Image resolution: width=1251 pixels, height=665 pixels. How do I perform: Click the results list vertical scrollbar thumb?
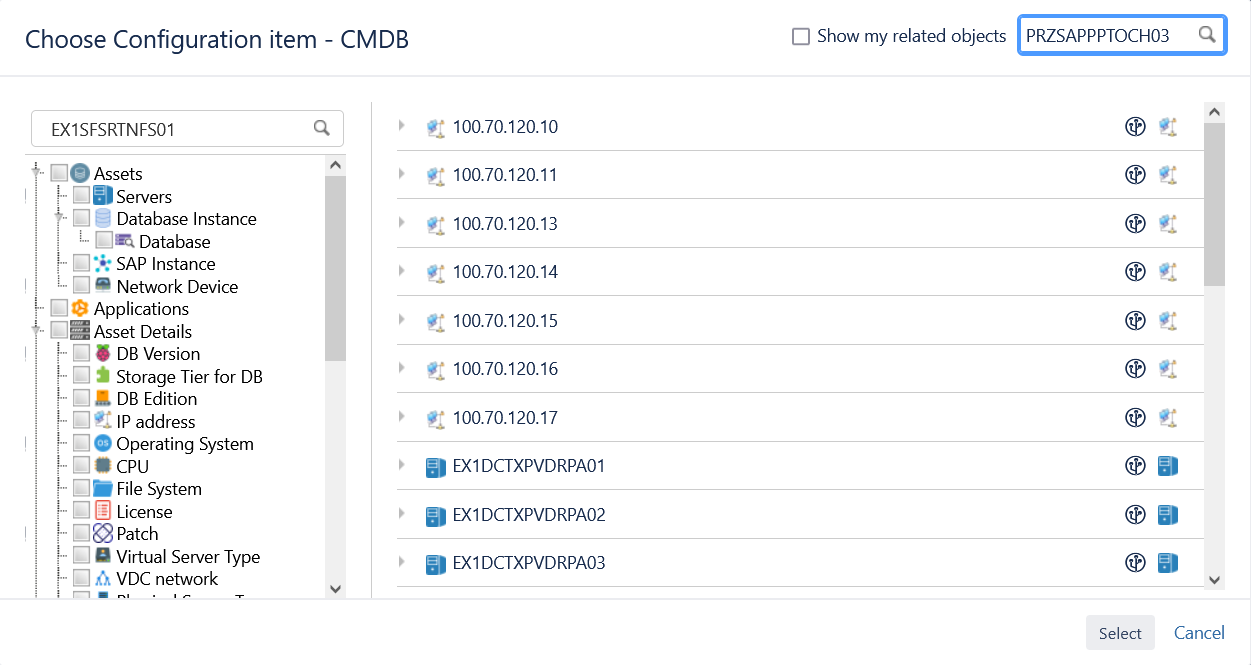1214,205
